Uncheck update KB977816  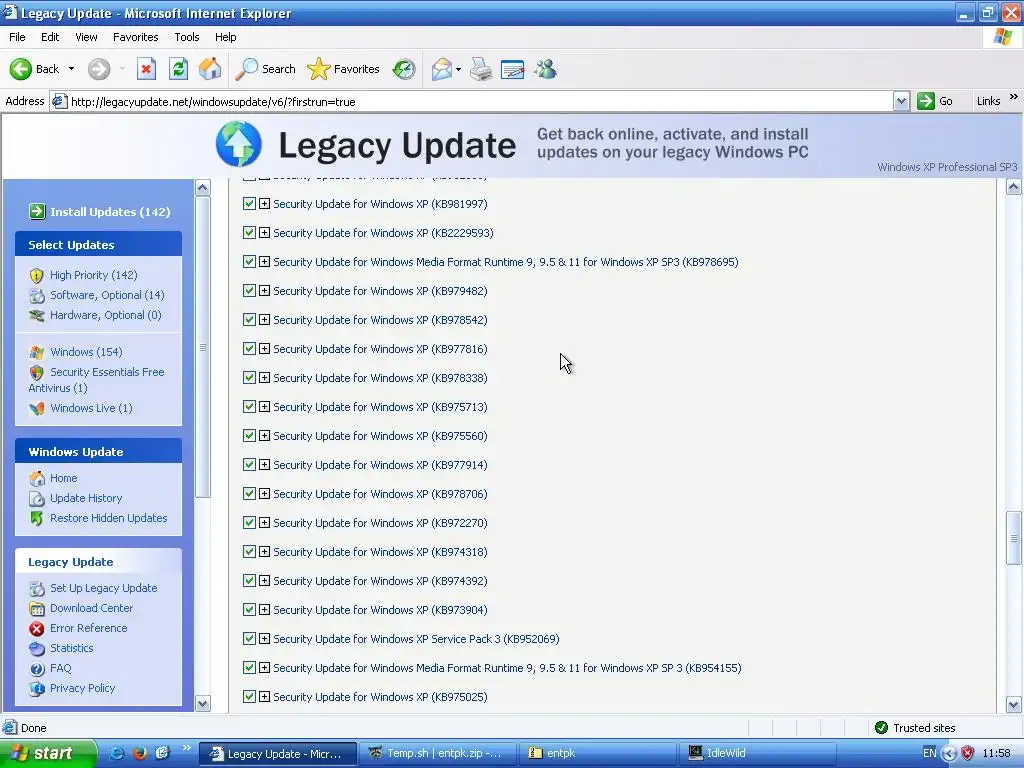click(249, 349)
